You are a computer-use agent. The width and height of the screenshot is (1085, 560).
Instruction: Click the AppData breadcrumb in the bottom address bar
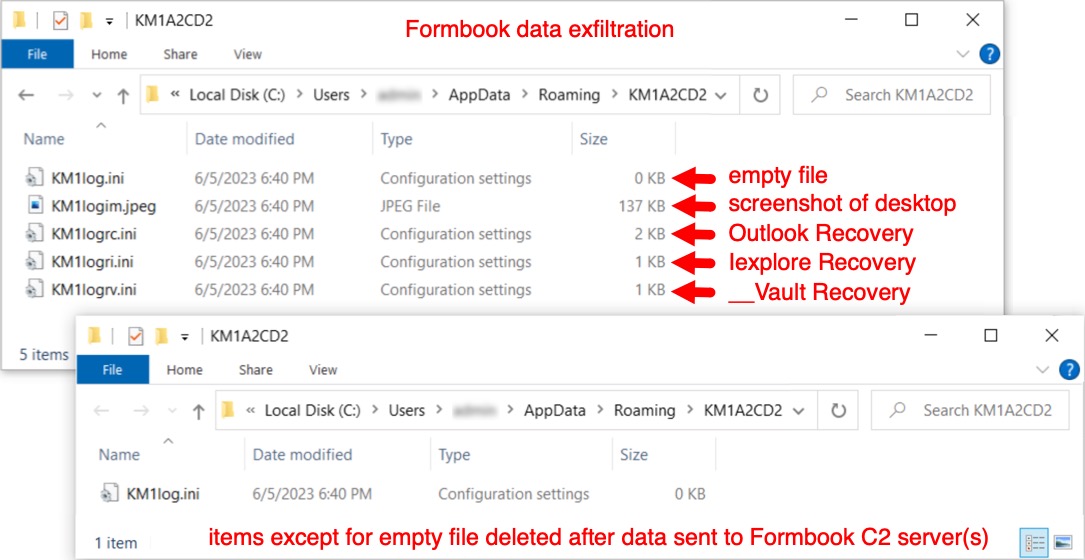coord(555,410)
